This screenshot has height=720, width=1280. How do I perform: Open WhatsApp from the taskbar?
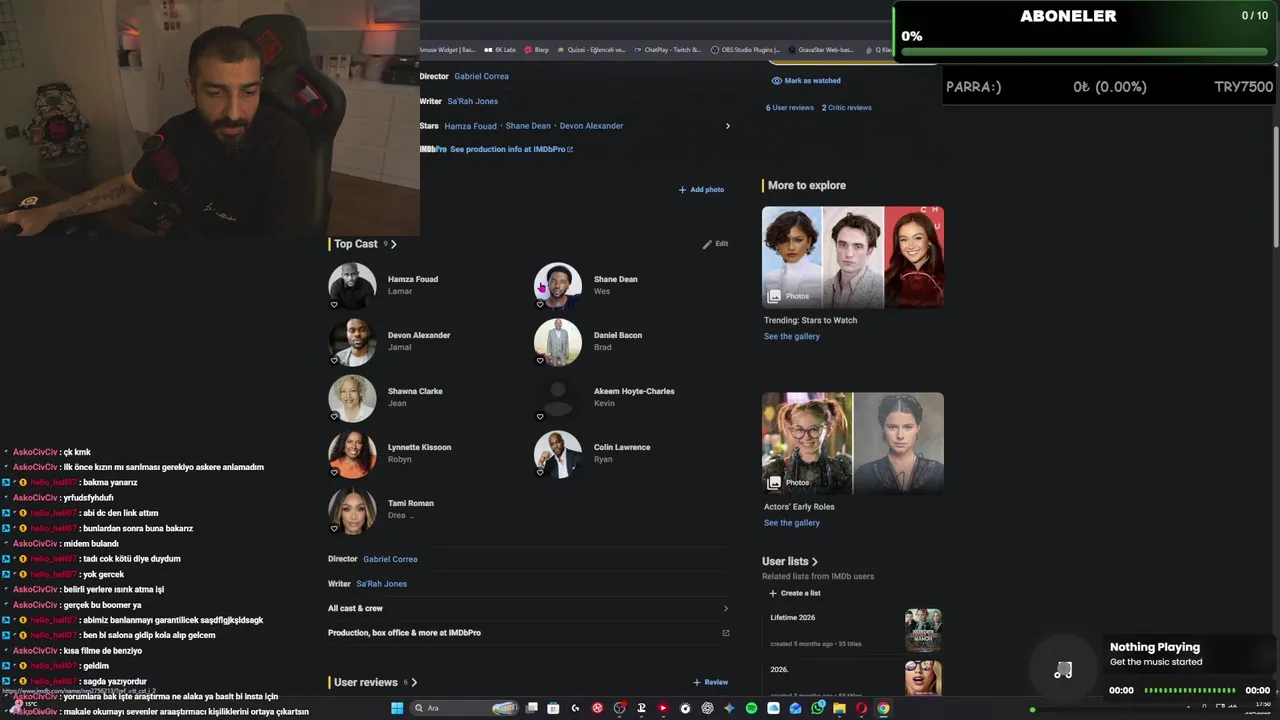click(817, 708)
